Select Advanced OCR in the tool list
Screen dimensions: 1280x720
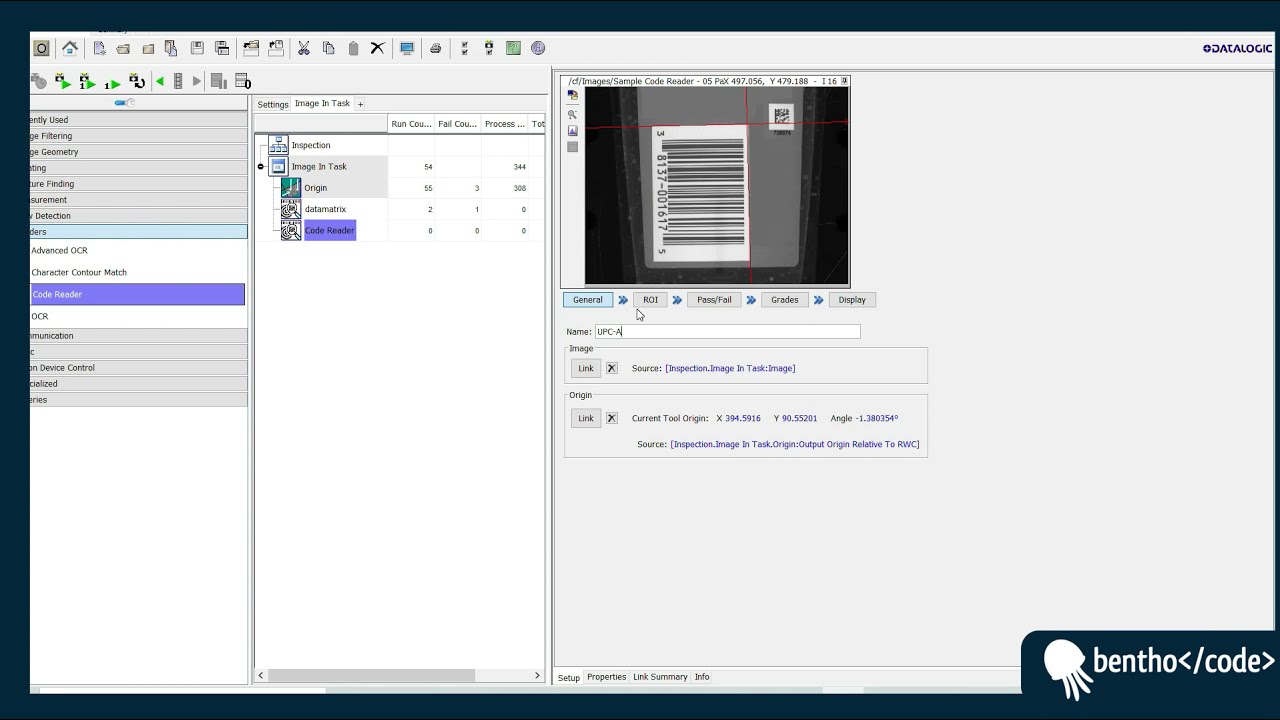[x=59, y=250]
